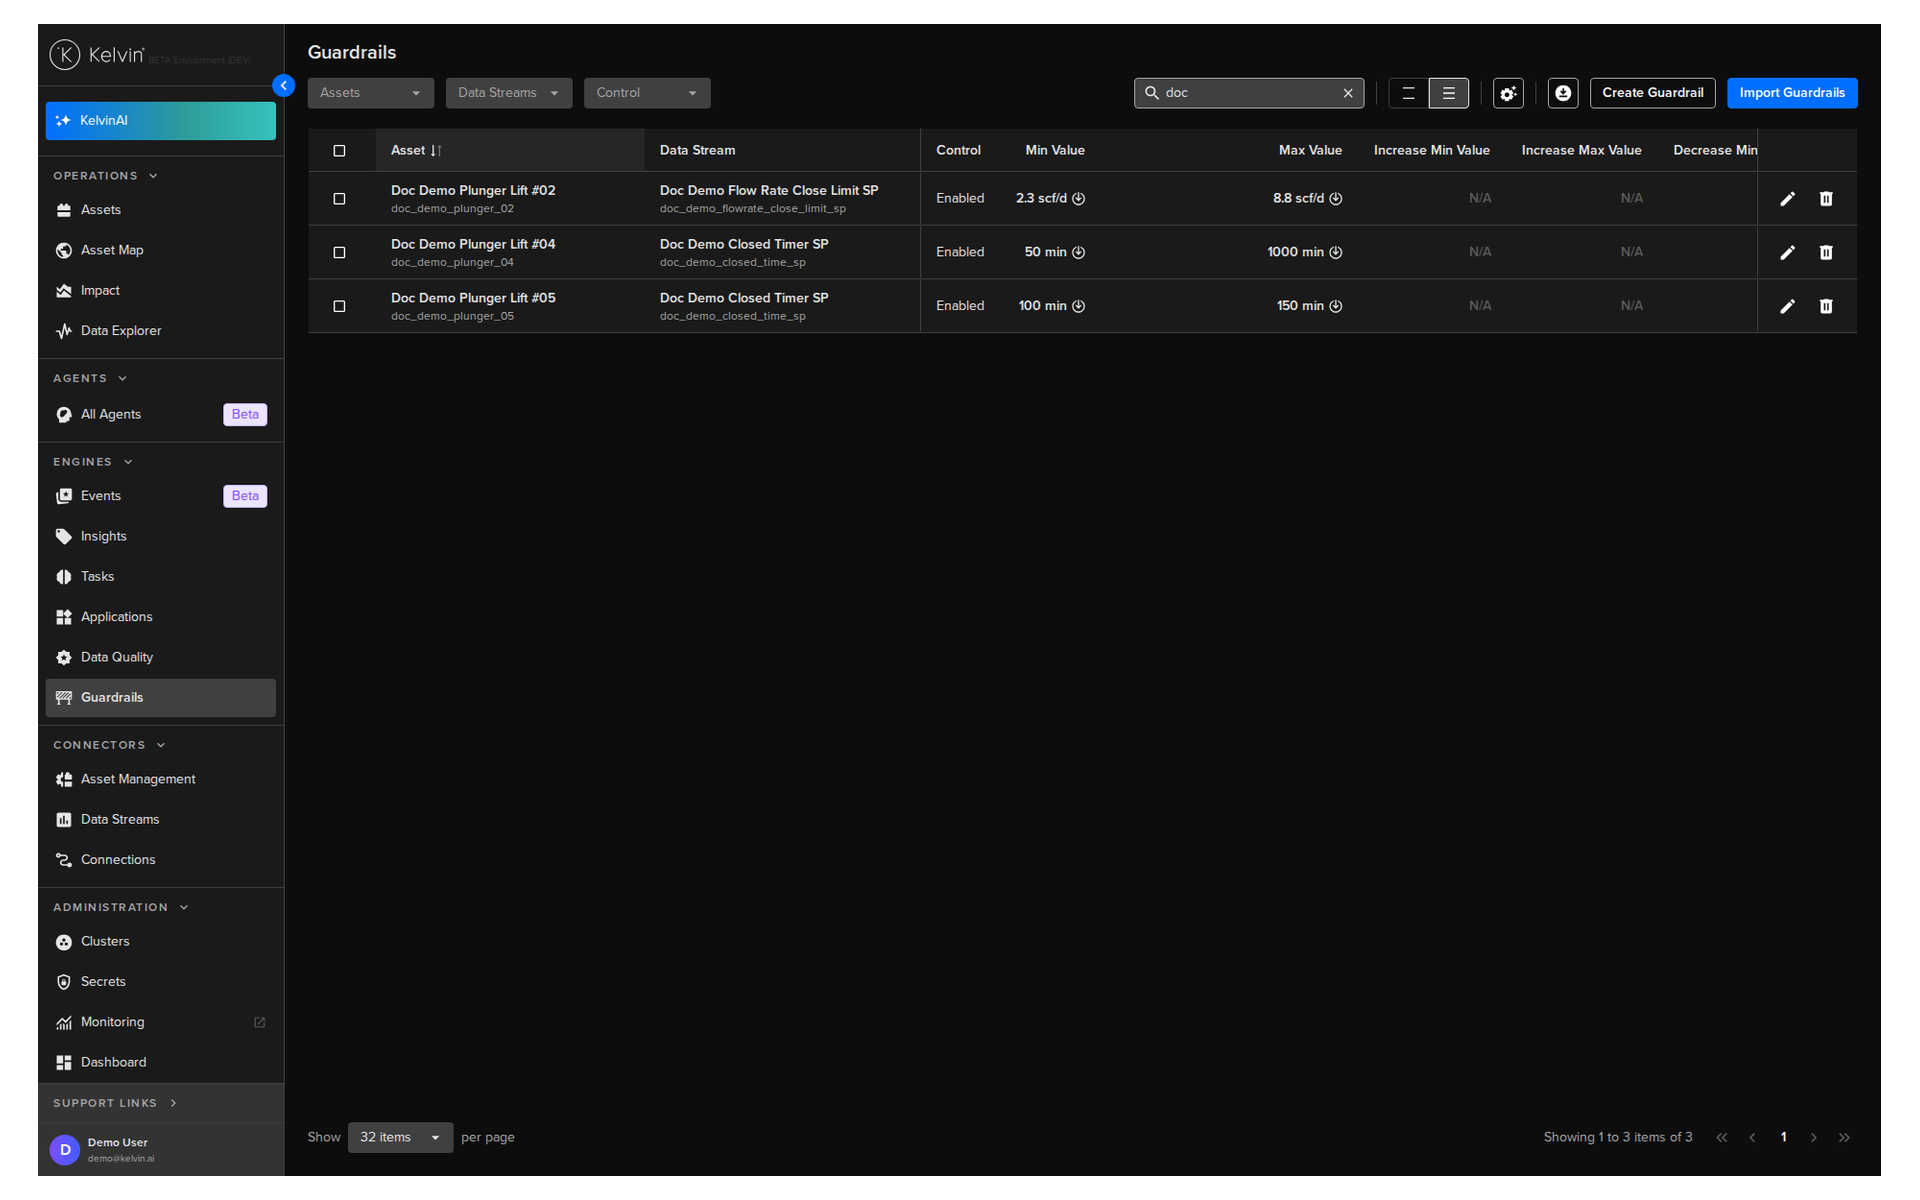Sort table by the Asset column arrows
Screen dimensions: 1920x1200
pos(436,151)
